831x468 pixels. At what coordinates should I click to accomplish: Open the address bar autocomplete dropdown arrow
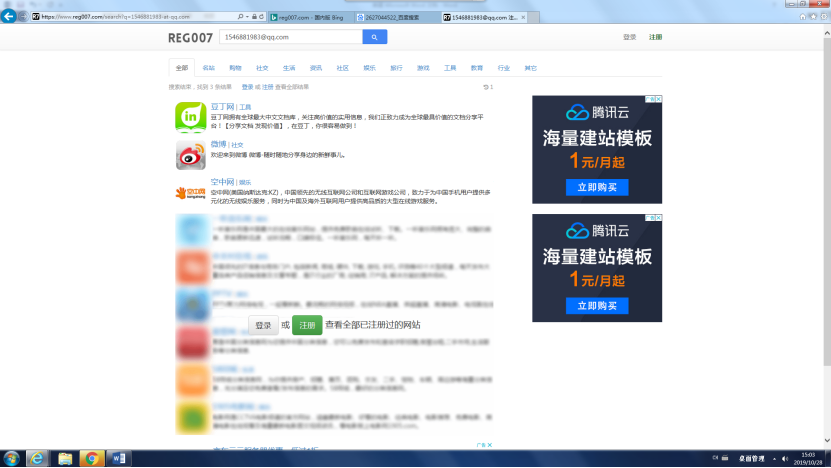point(247,17)
